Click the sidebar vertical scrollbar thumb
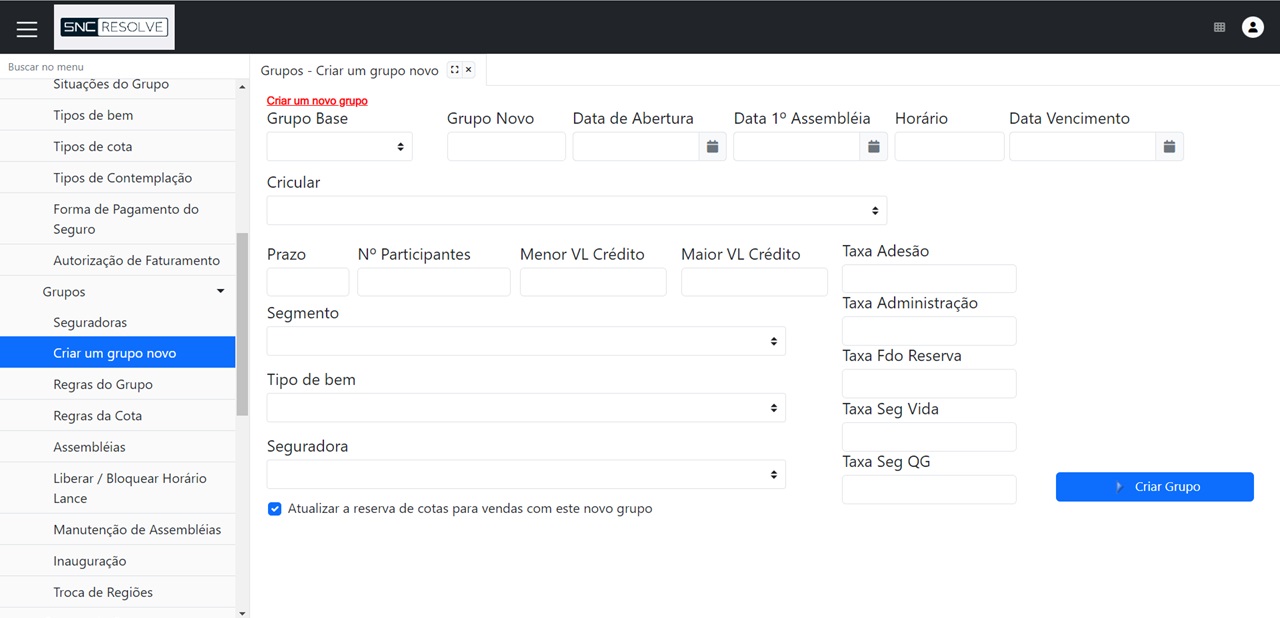 (x=241, y=325)
